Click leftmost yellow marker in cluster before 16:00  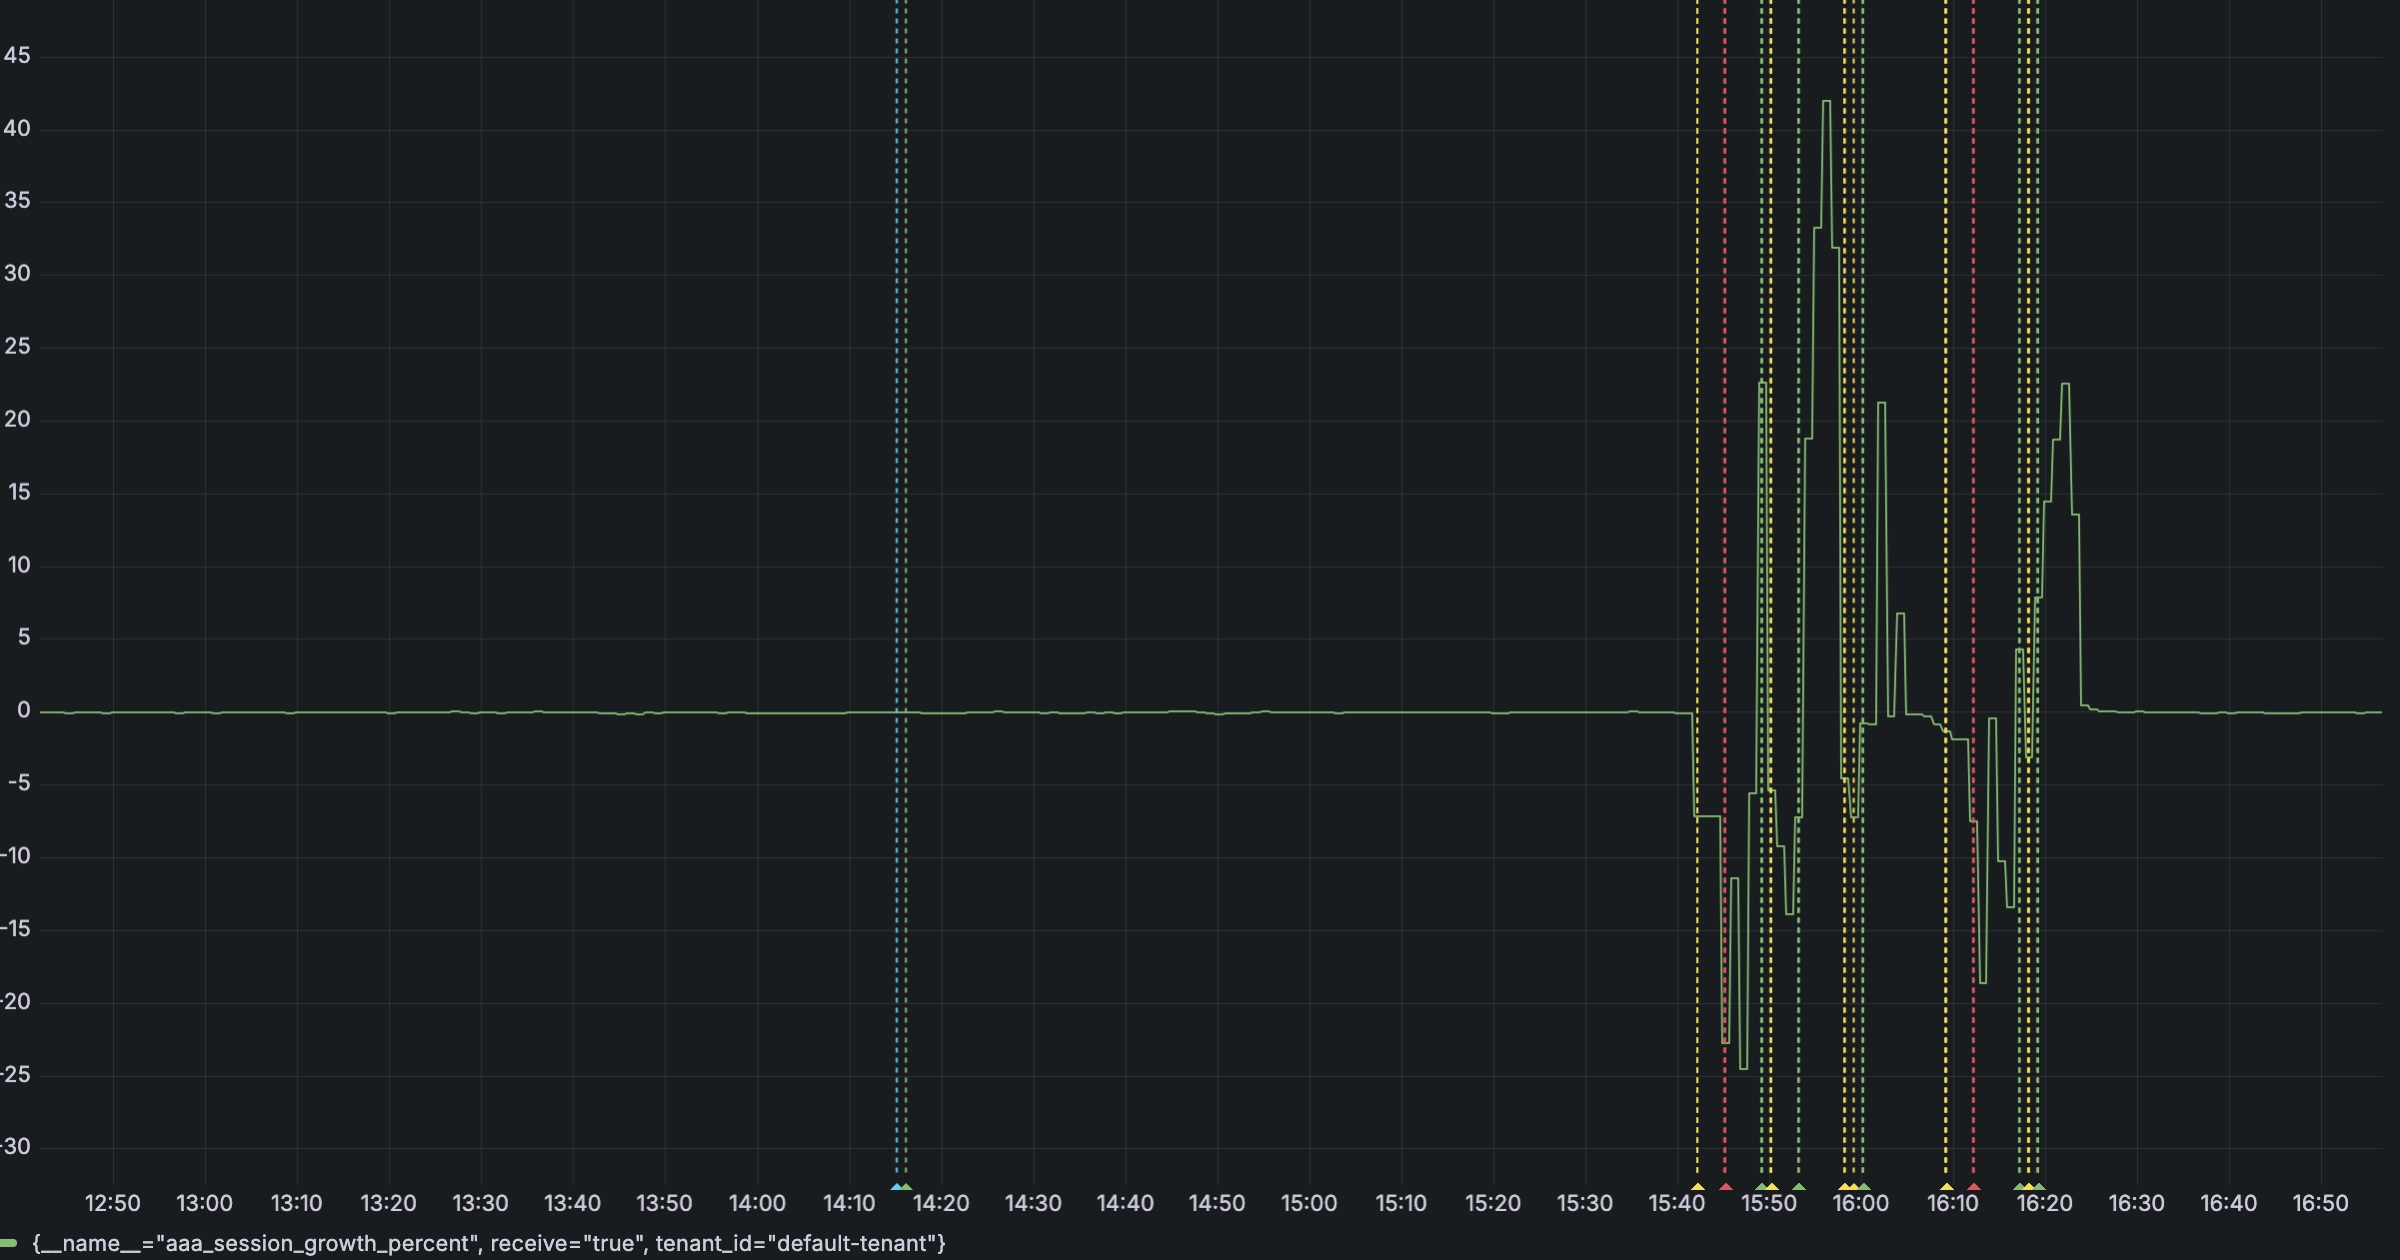click(x=1844, y=1188)
